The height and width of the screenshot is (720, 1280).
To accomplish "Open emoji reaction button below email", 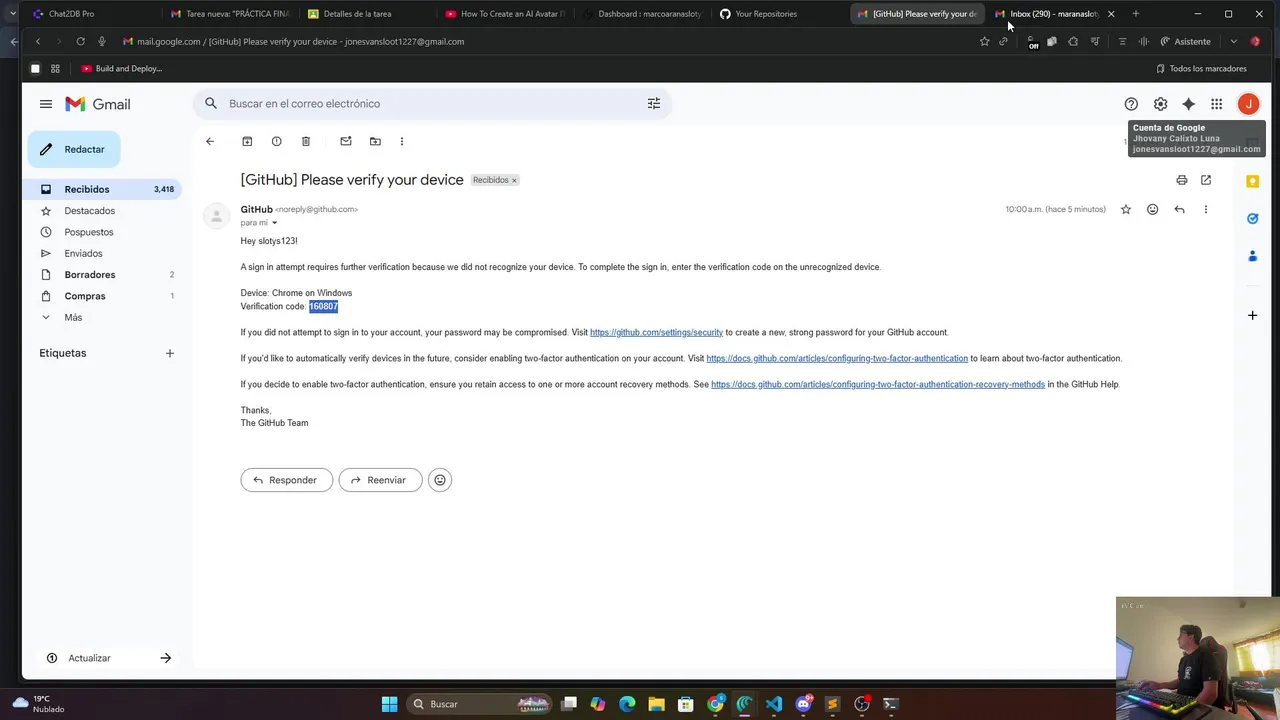I will [x=440, y=480].
